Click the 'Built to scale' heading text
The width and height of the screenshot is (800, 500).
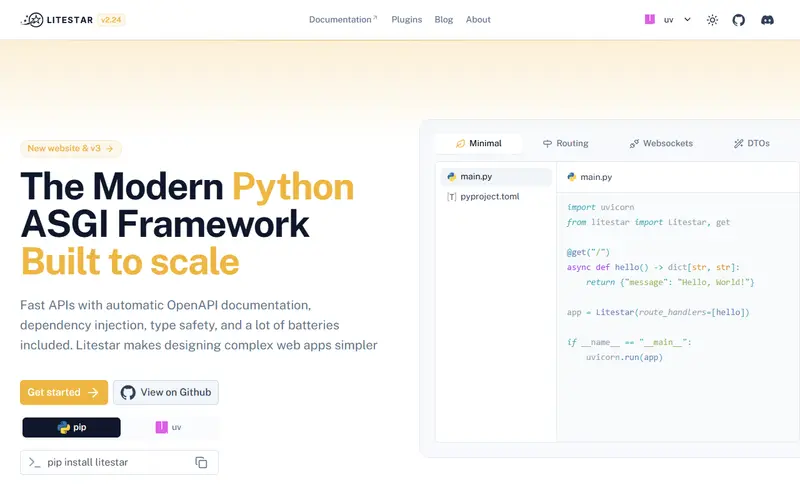130,262
